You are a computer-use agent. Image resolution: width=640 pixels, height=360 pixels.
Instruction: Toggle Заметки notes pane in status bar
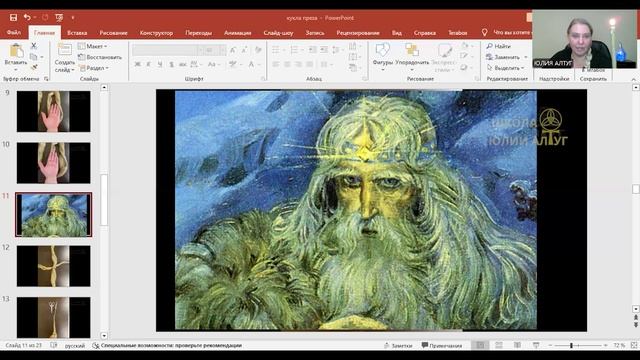[x=398, y=345]
